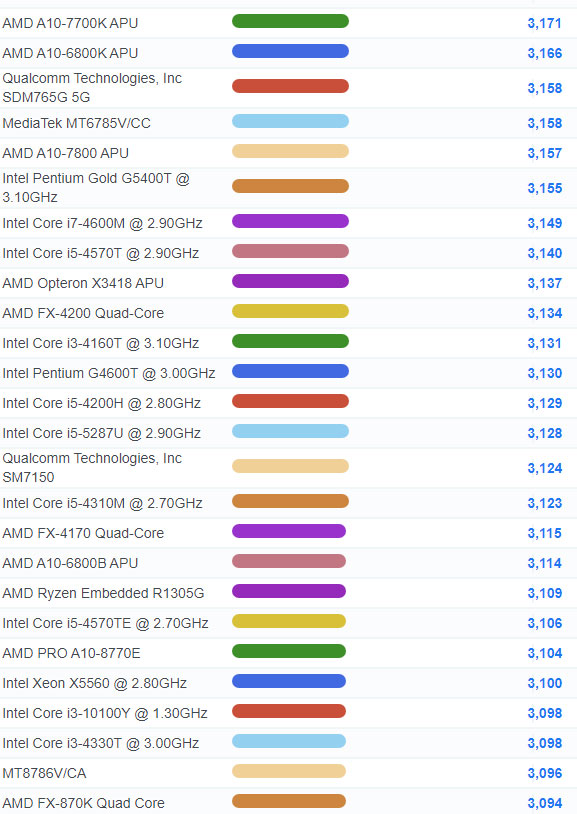The image size is (577, 814).
Task: Click score 3,158 in MediaTek MT6785V/CC row
Action: click(544, 124)
